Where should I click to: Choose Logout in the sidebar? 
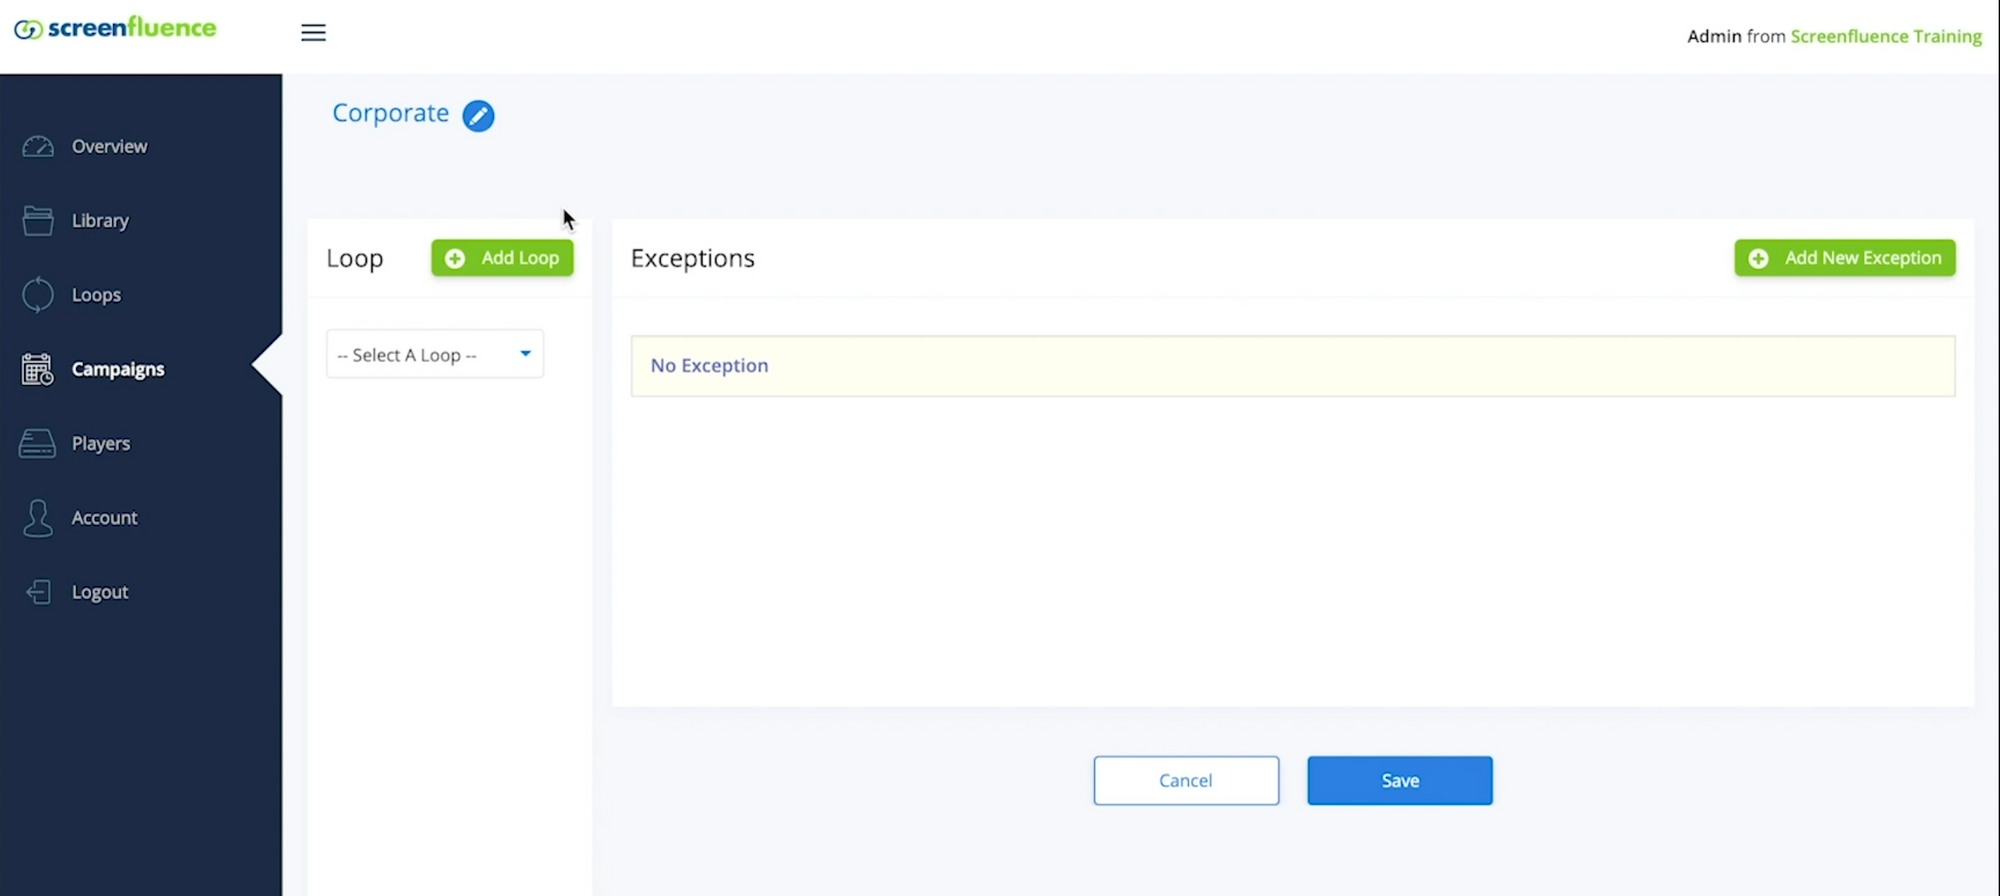point(100,592)
